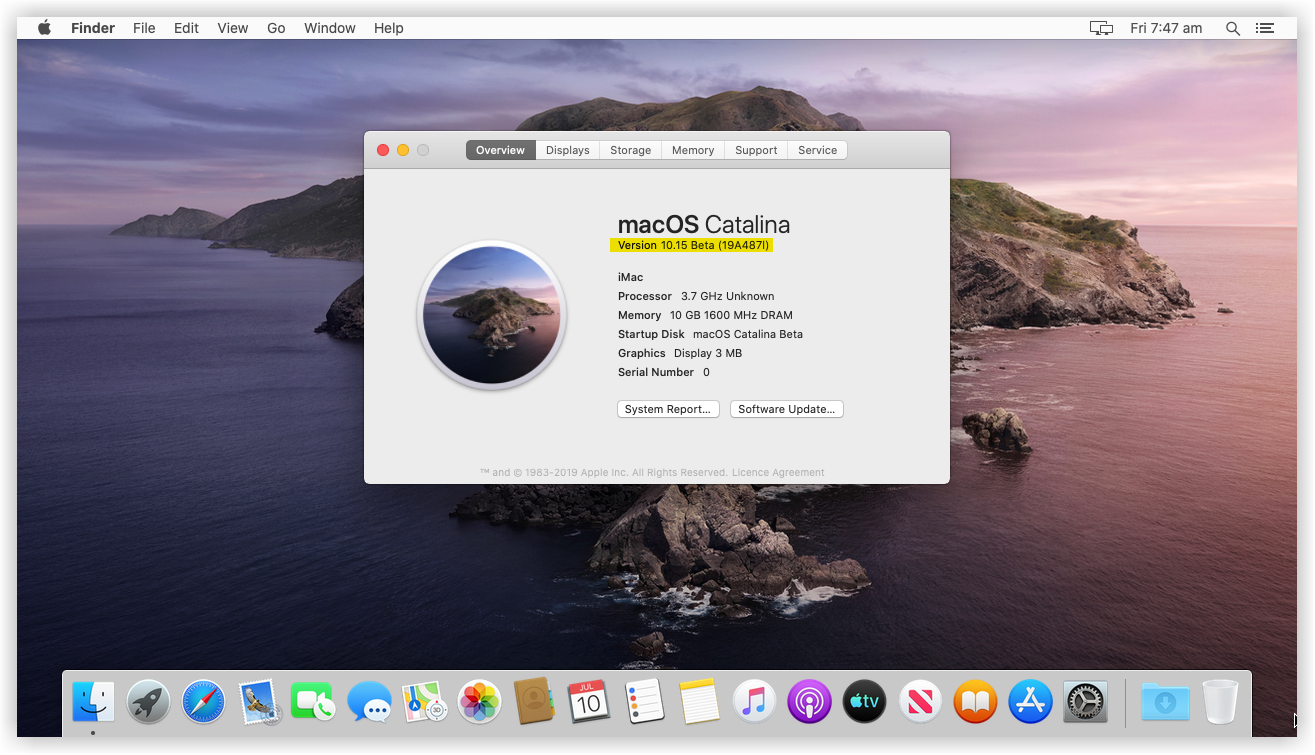Switch to the Displays tab

tap(568, 150)
